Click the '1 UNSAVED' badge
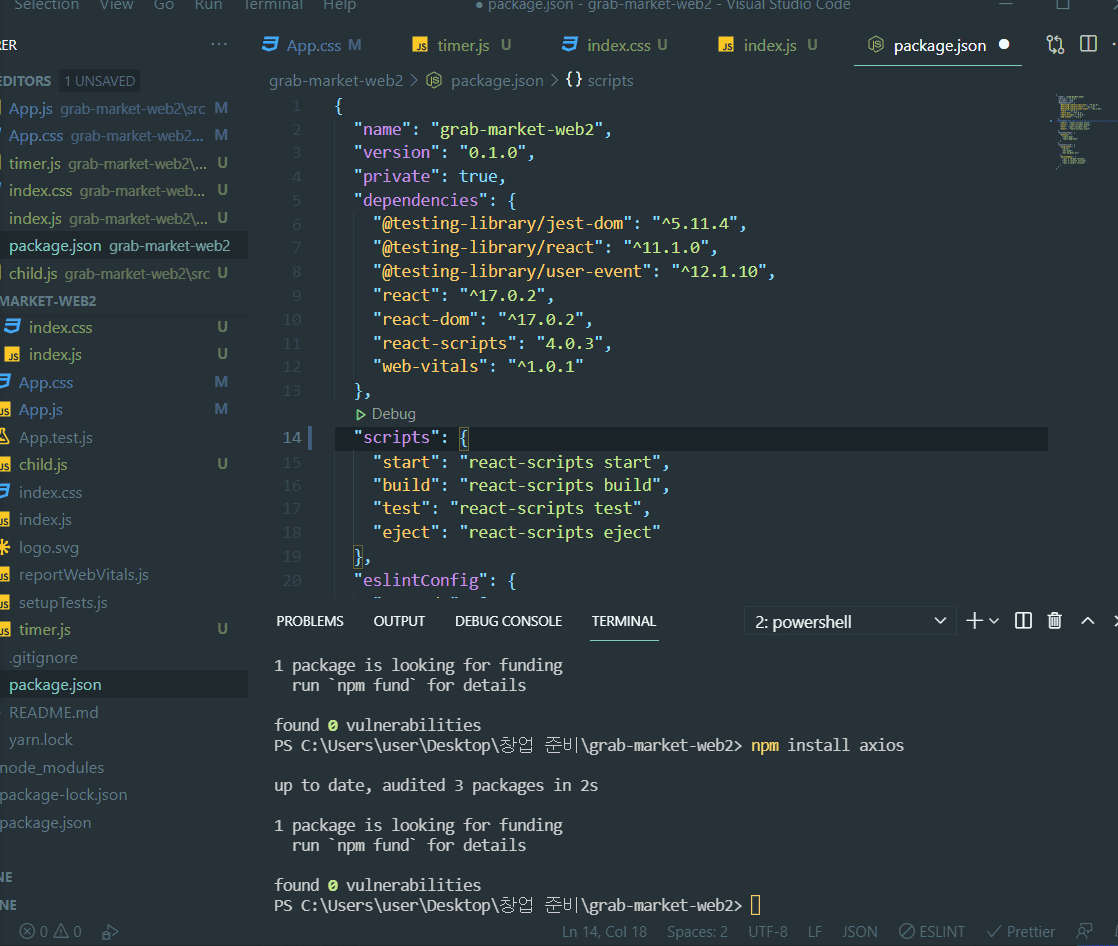This screenshot has height=946, width=1118. click(99, 81)
